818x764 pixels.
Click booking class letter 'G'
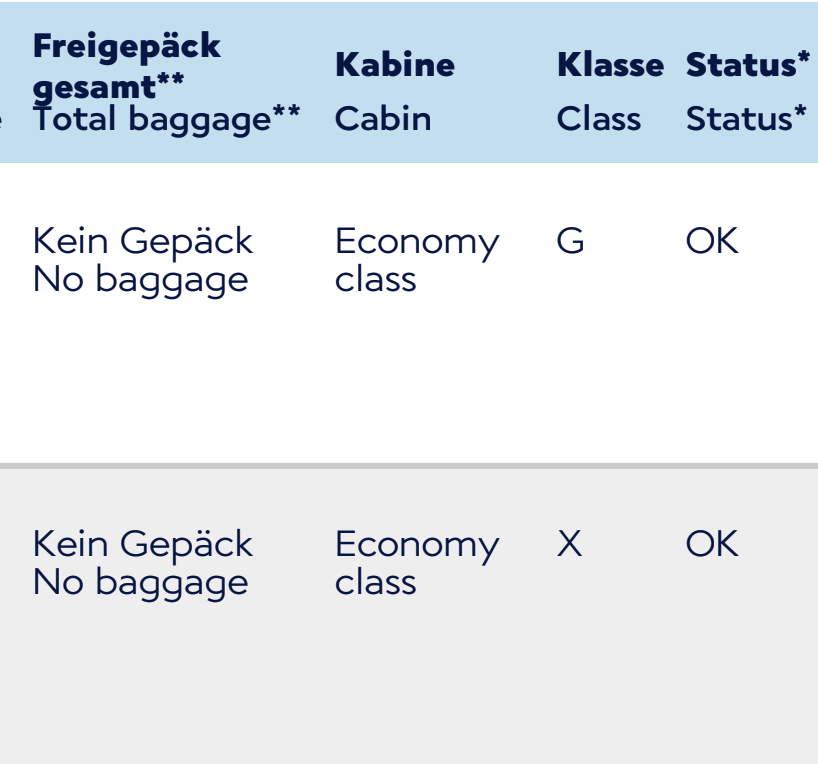[x=570, y=241]
